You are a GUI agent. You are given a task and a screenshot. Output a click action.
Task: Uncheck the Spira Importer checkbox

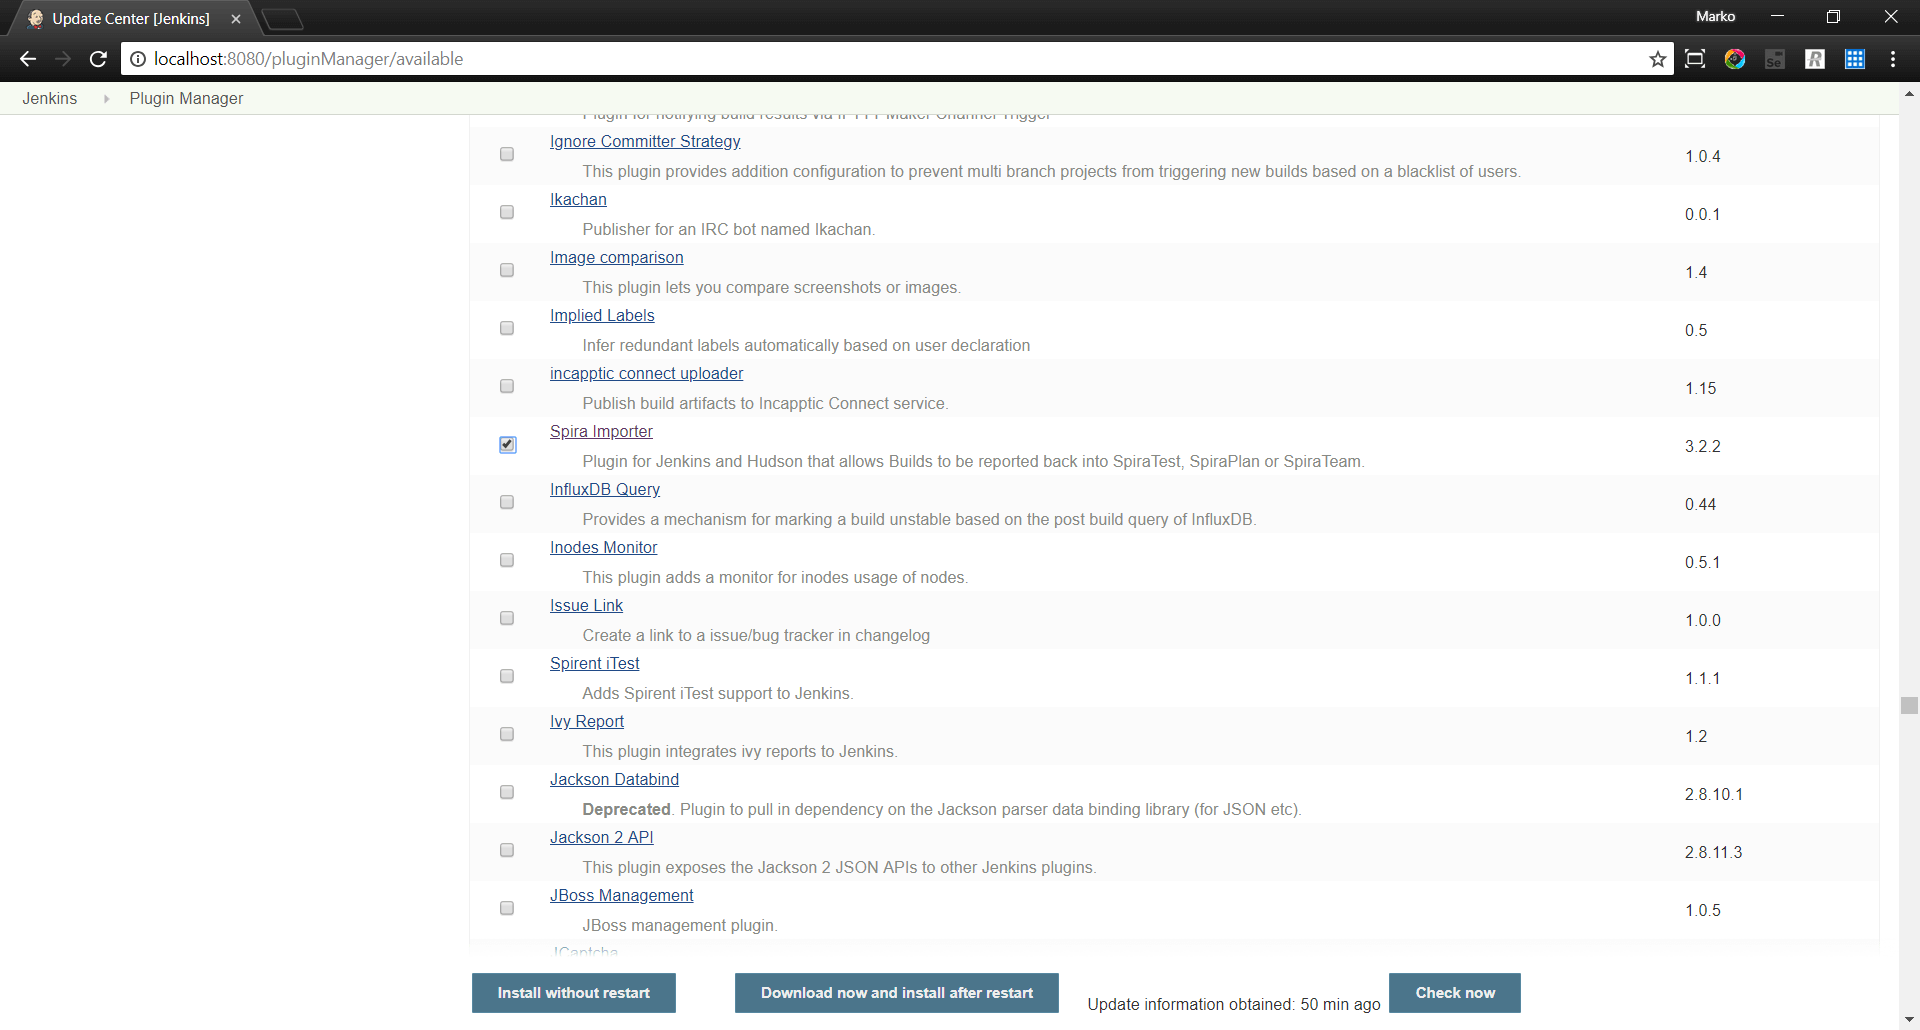(508, 444)
